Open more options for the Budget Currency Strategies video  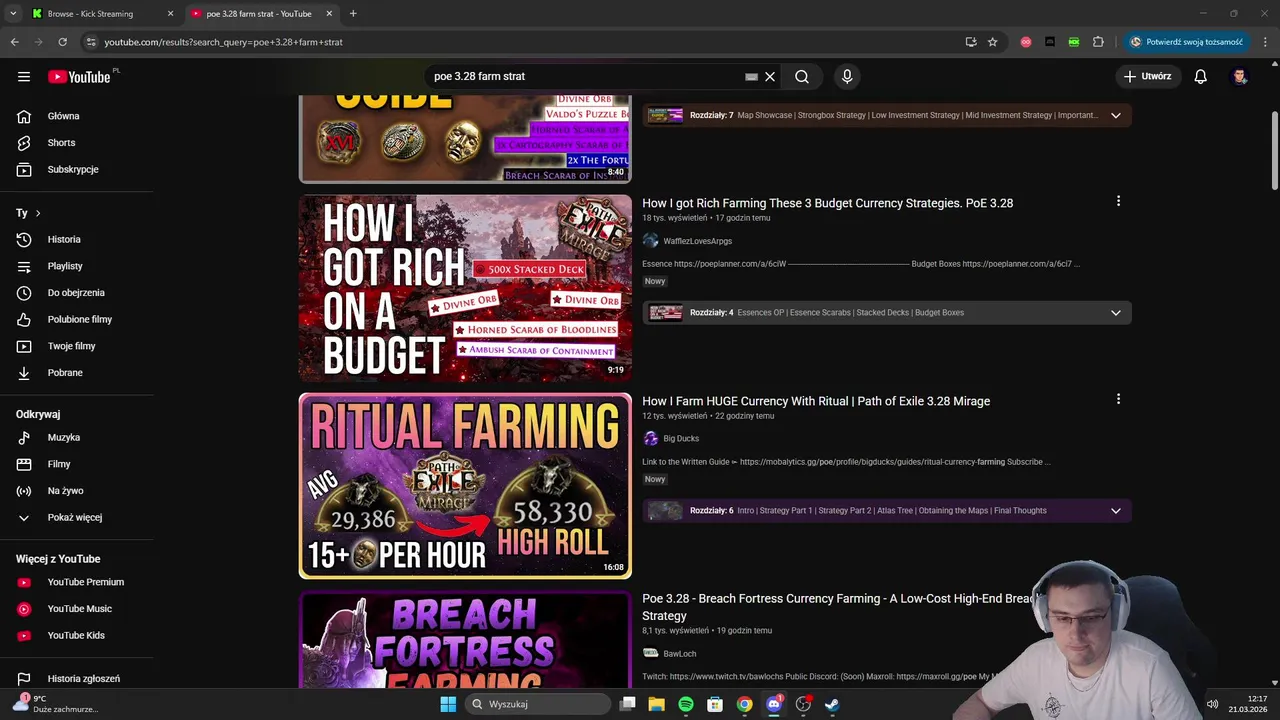coord(1118,201)
